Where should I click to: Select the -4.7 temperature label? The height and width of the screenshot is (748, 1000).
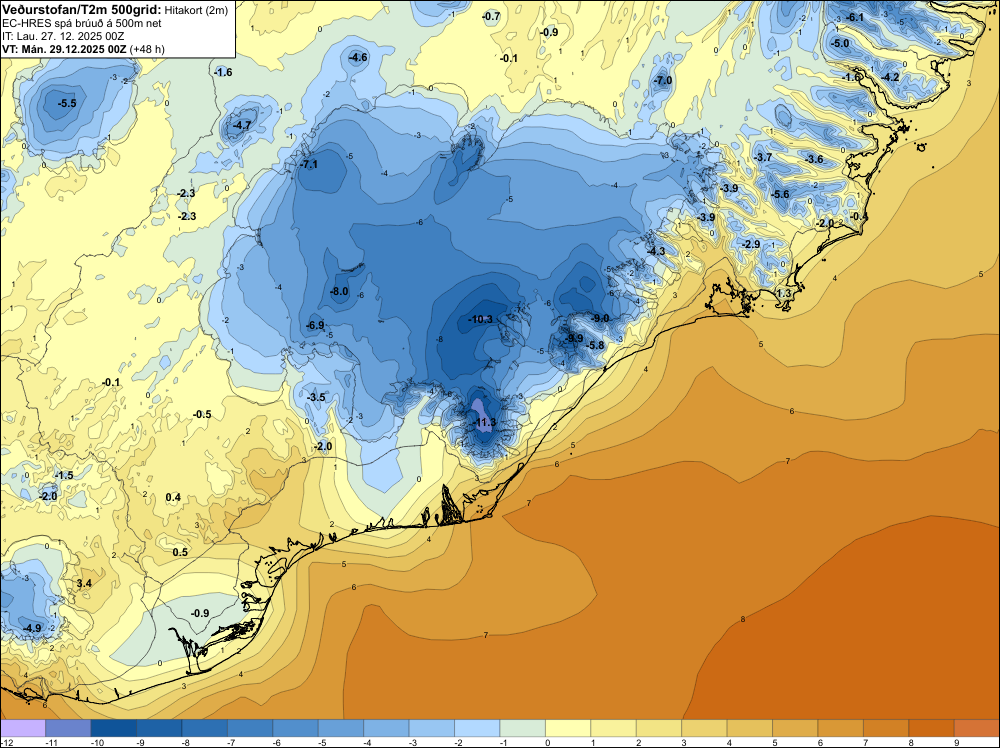tap(242, 126)
